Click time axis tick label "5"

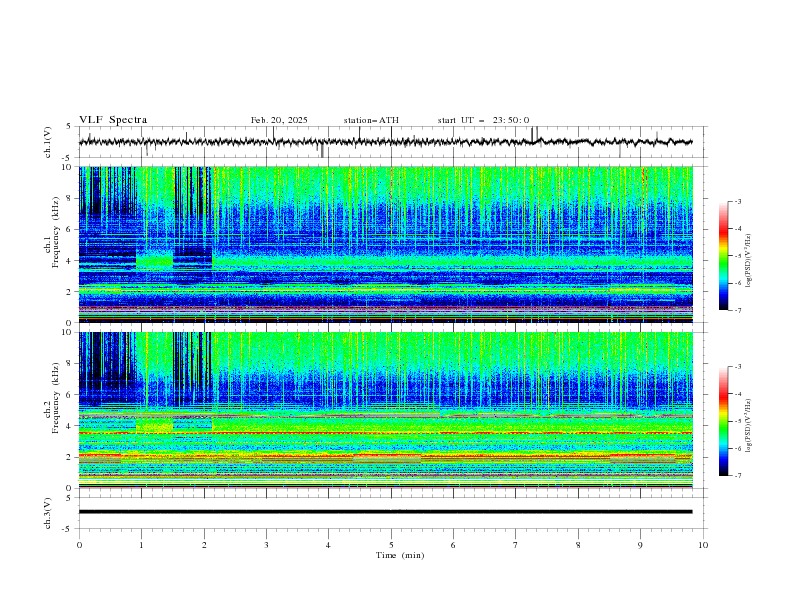coord(391,545)
